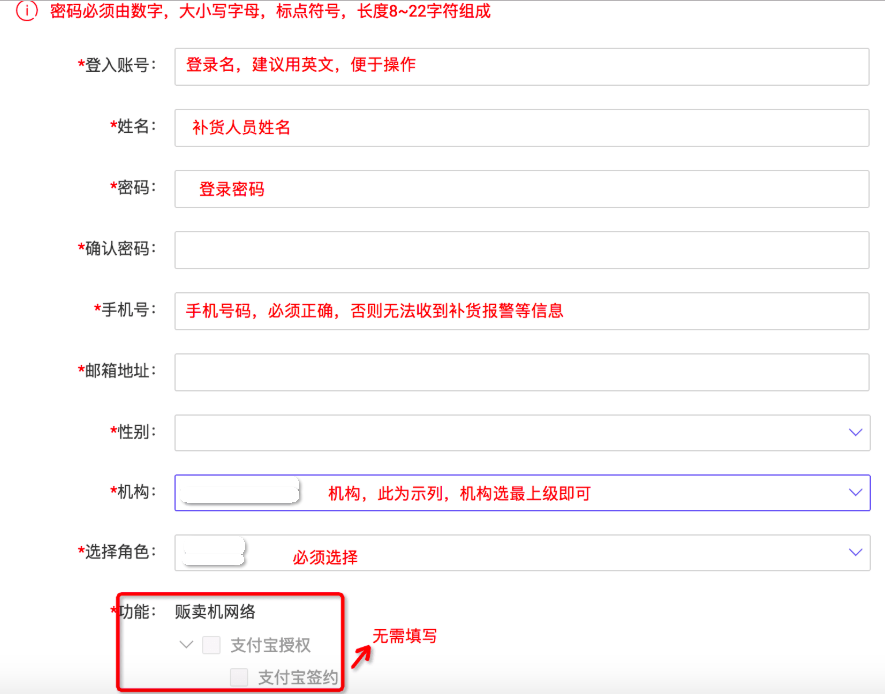Expand the 性别 dropdown arrow
This screenshot has width=885, height=694.
click(855, 432)
